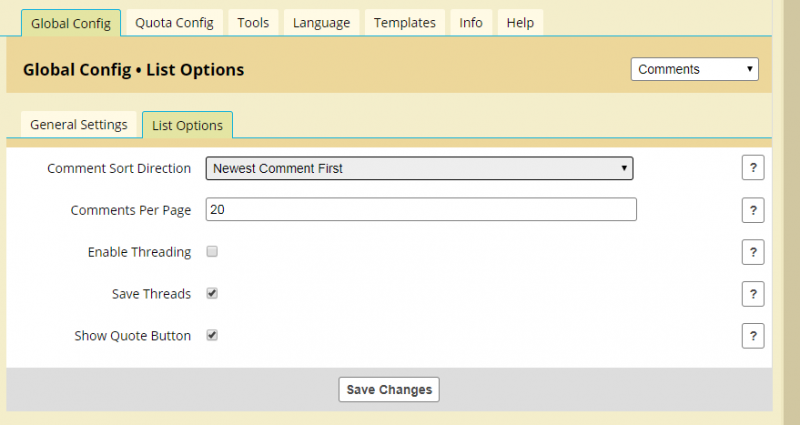Click the Save Changes button
800x425 pixels.
pos(389,389)
